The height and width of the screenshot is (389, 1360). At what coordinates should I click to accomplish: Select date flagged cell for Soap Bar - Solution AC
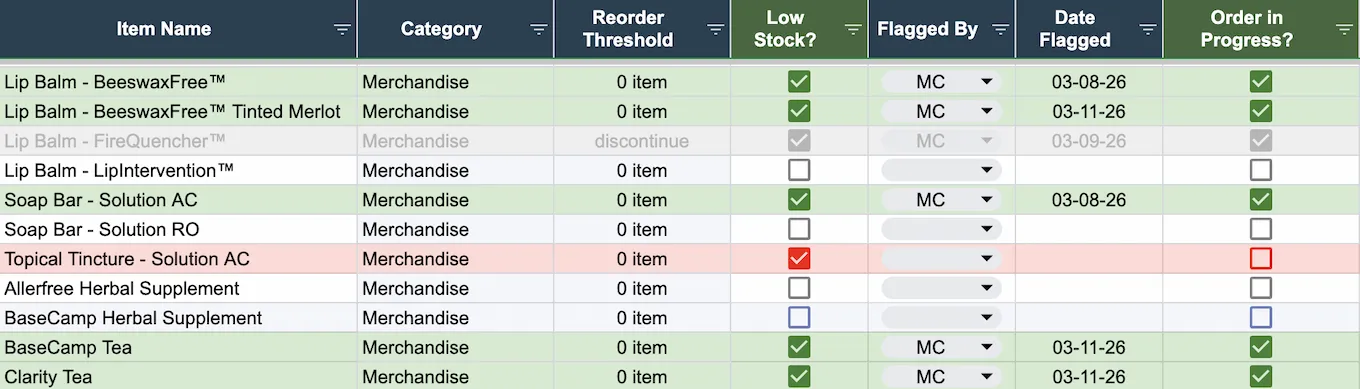pos(1089,200)
